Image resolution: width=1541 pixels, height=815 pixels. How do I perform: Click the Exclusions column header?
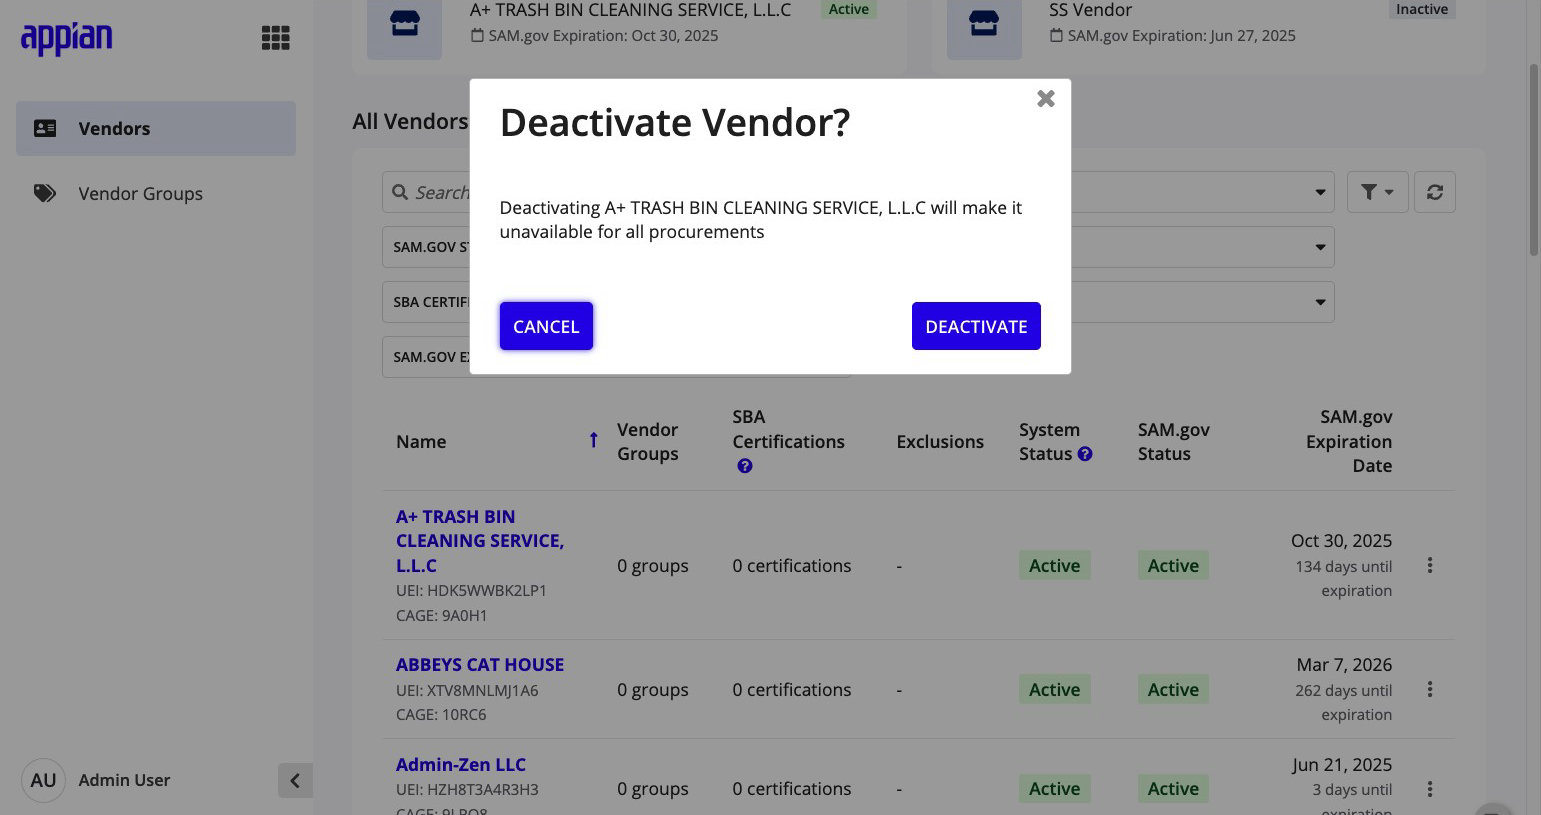[x=940, y=441]
